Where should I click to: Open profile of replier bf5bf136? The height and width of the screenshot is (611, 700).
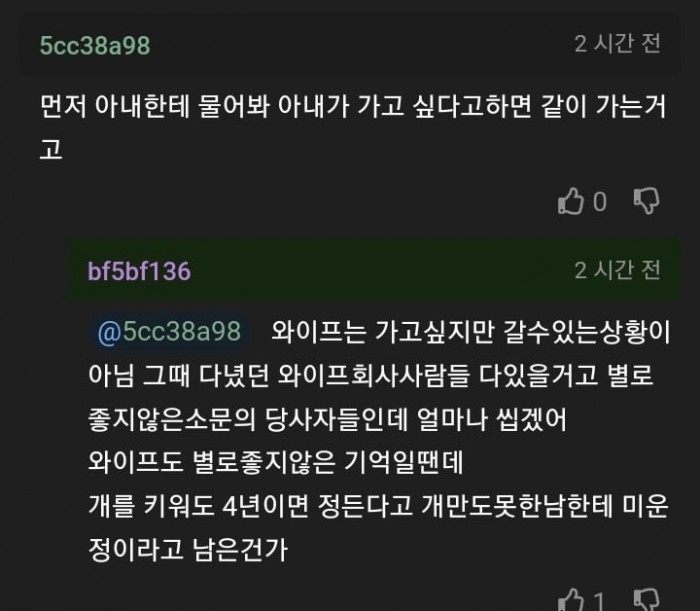point(139,271)
